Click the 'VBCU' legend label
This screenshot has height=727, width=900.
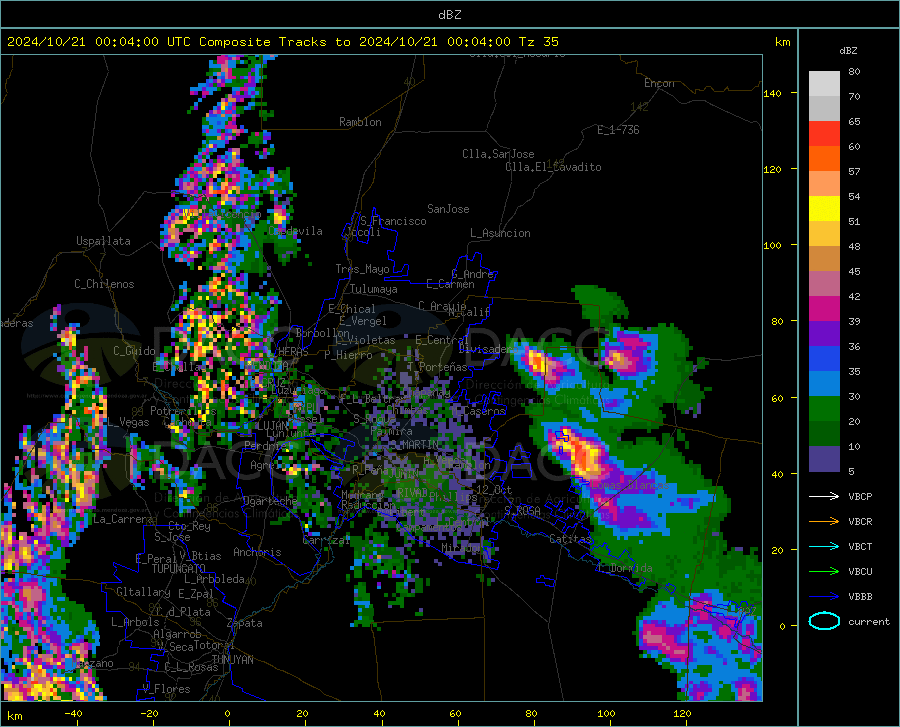pyautogui.click(x=860, y=572)
